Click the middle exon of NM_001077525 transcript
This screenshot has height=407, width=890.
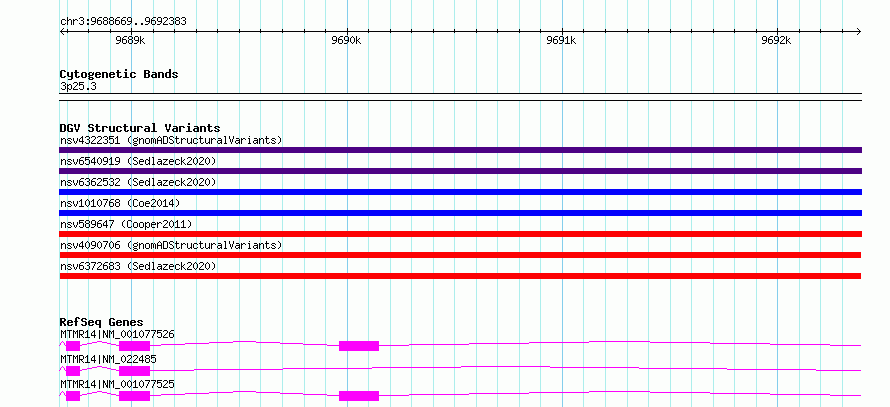tap(135, 396)
